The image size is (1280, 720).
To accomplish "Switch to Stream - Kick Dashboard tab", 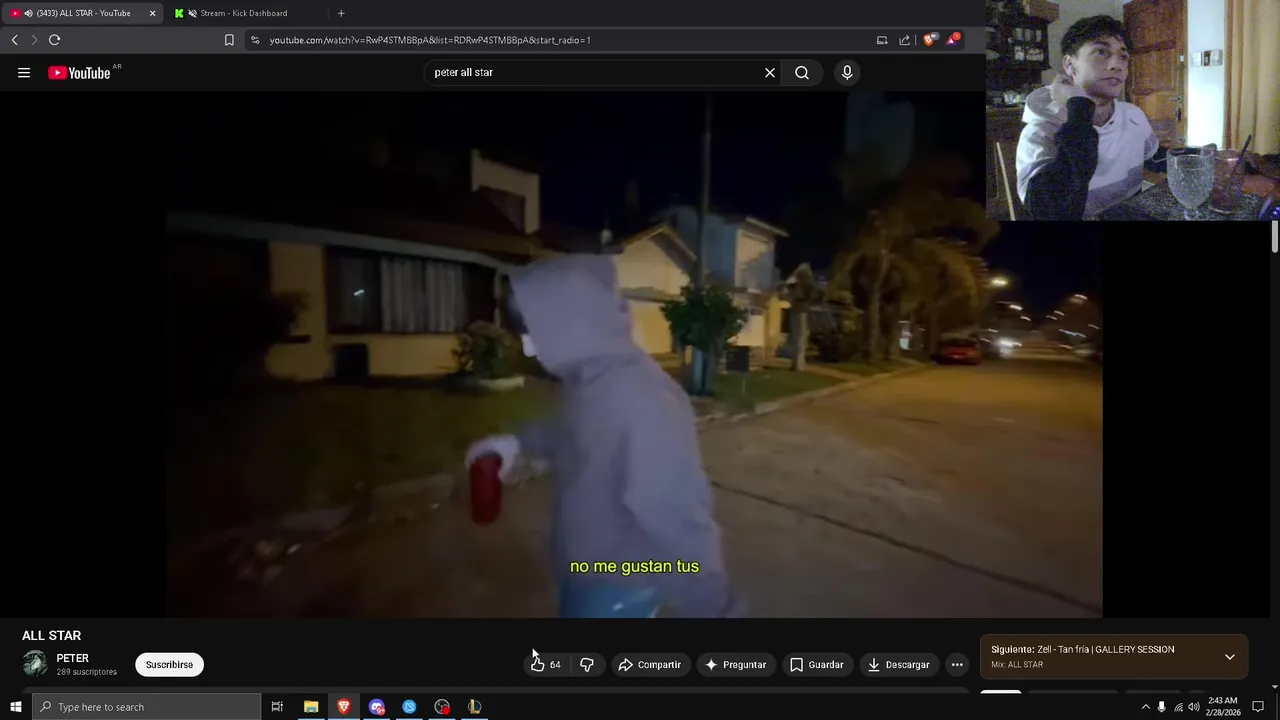I will [243, 13].
